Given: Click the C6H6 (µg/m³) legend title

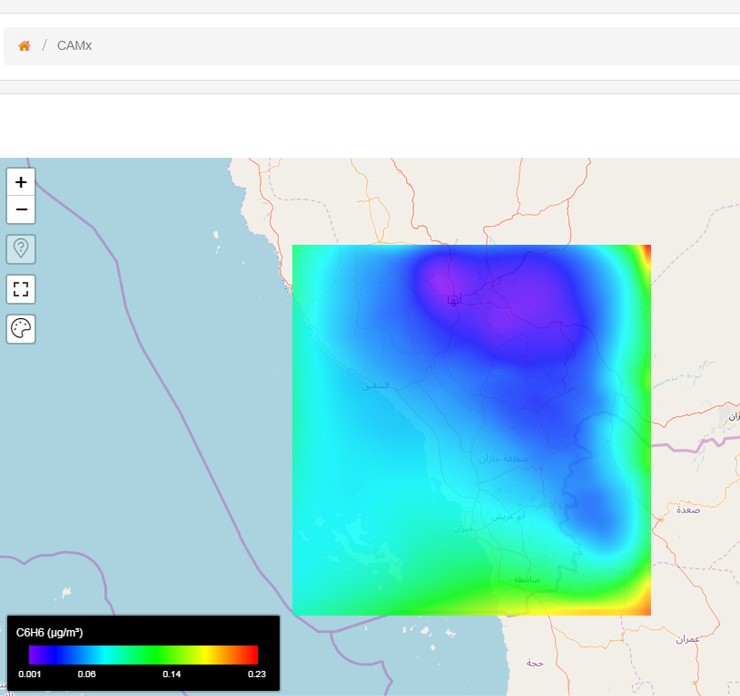Looking at the screenshot, I should pyautogui.click(x=50, y=632).
